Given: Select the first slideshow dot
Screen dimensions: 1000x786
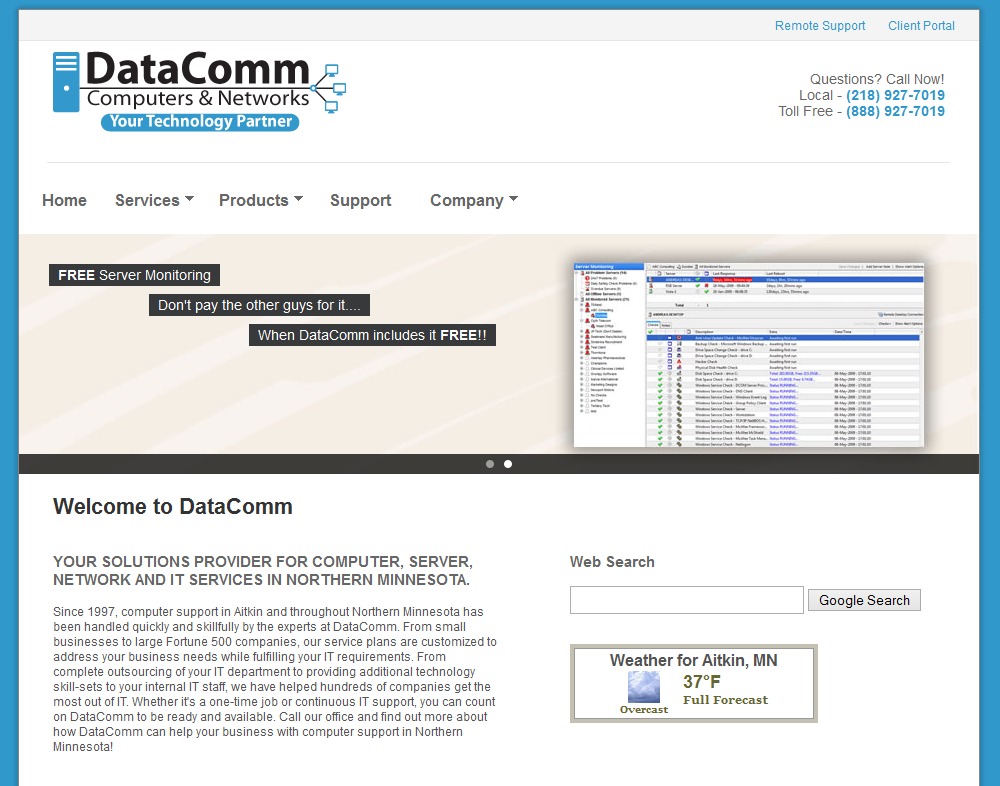Looking at the screenshot, I should 490,464.
